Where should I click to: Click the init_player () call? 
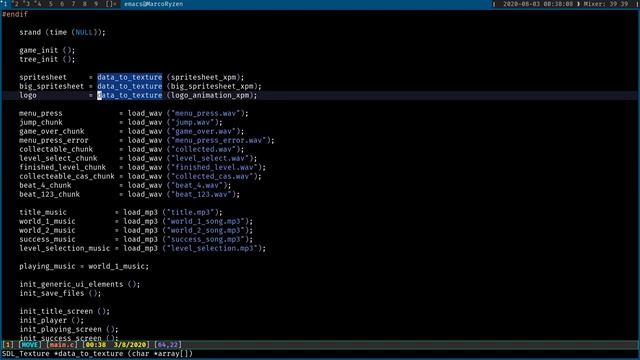click(x=51, y=320)
